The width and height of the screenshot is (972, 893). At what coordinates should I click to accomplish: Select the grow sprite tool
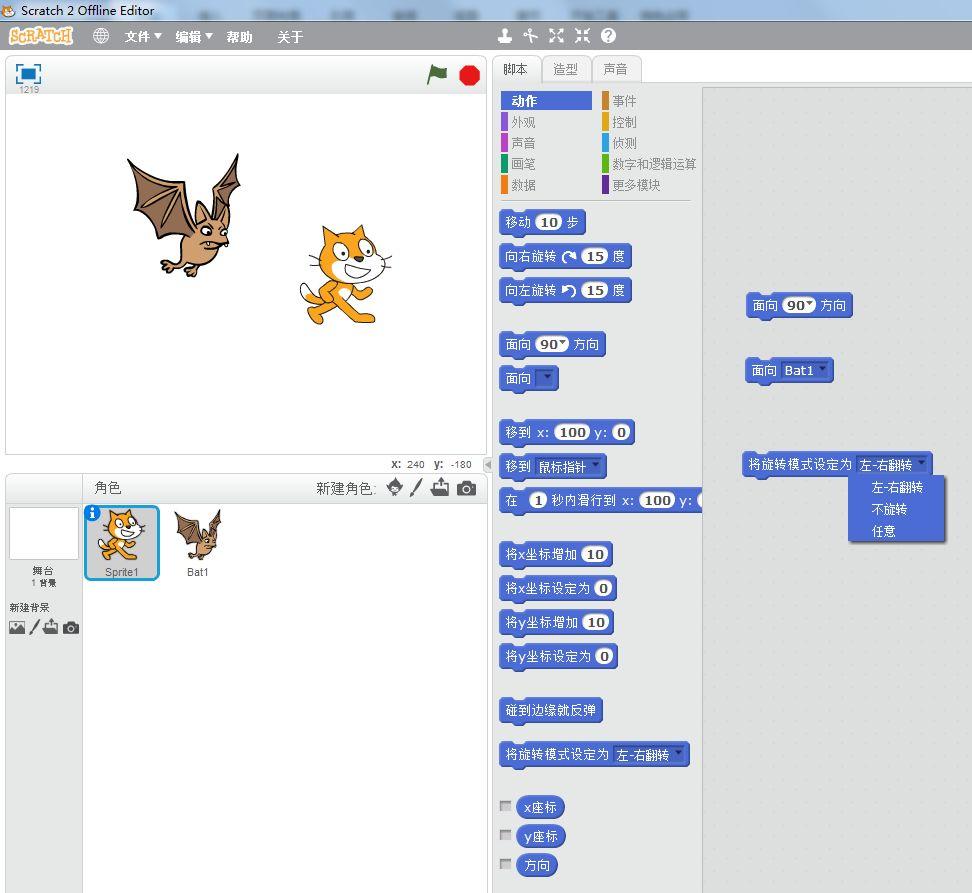coord(556,36)
